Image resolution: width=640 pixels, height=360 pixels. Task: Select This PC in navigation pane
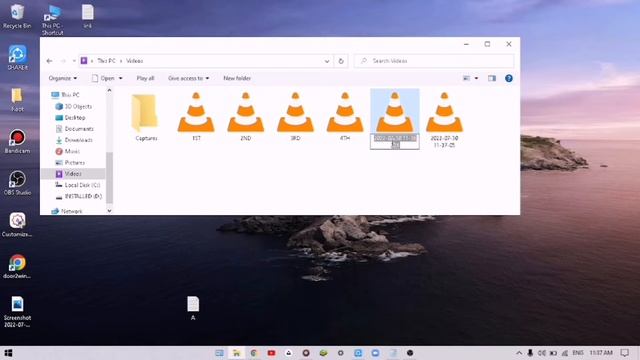[70, 95]
